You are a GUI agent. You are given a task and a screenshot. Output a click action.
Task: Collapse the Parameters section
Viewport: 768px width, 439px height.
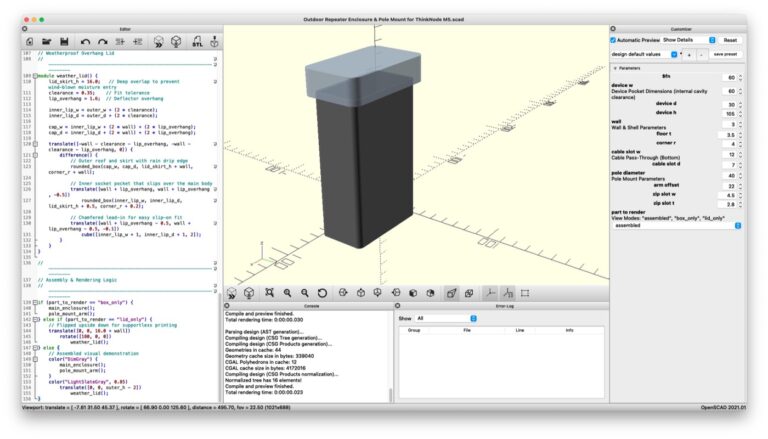pos(615,68)
